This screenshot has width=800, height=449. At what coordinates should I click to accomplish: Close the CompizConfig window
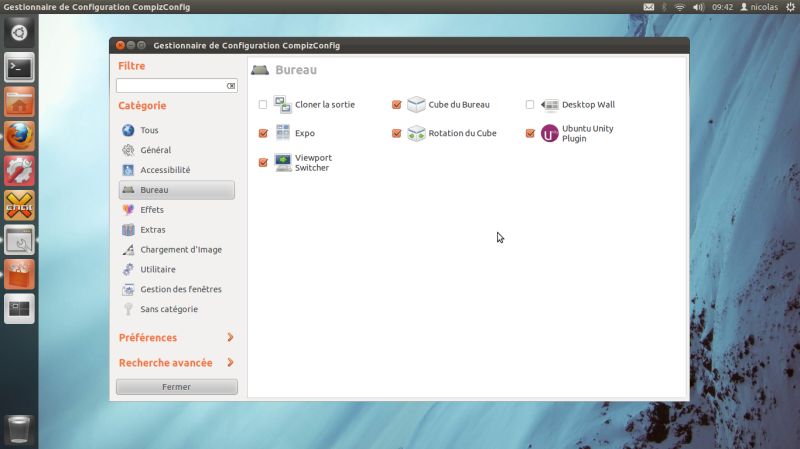(120, 45)
